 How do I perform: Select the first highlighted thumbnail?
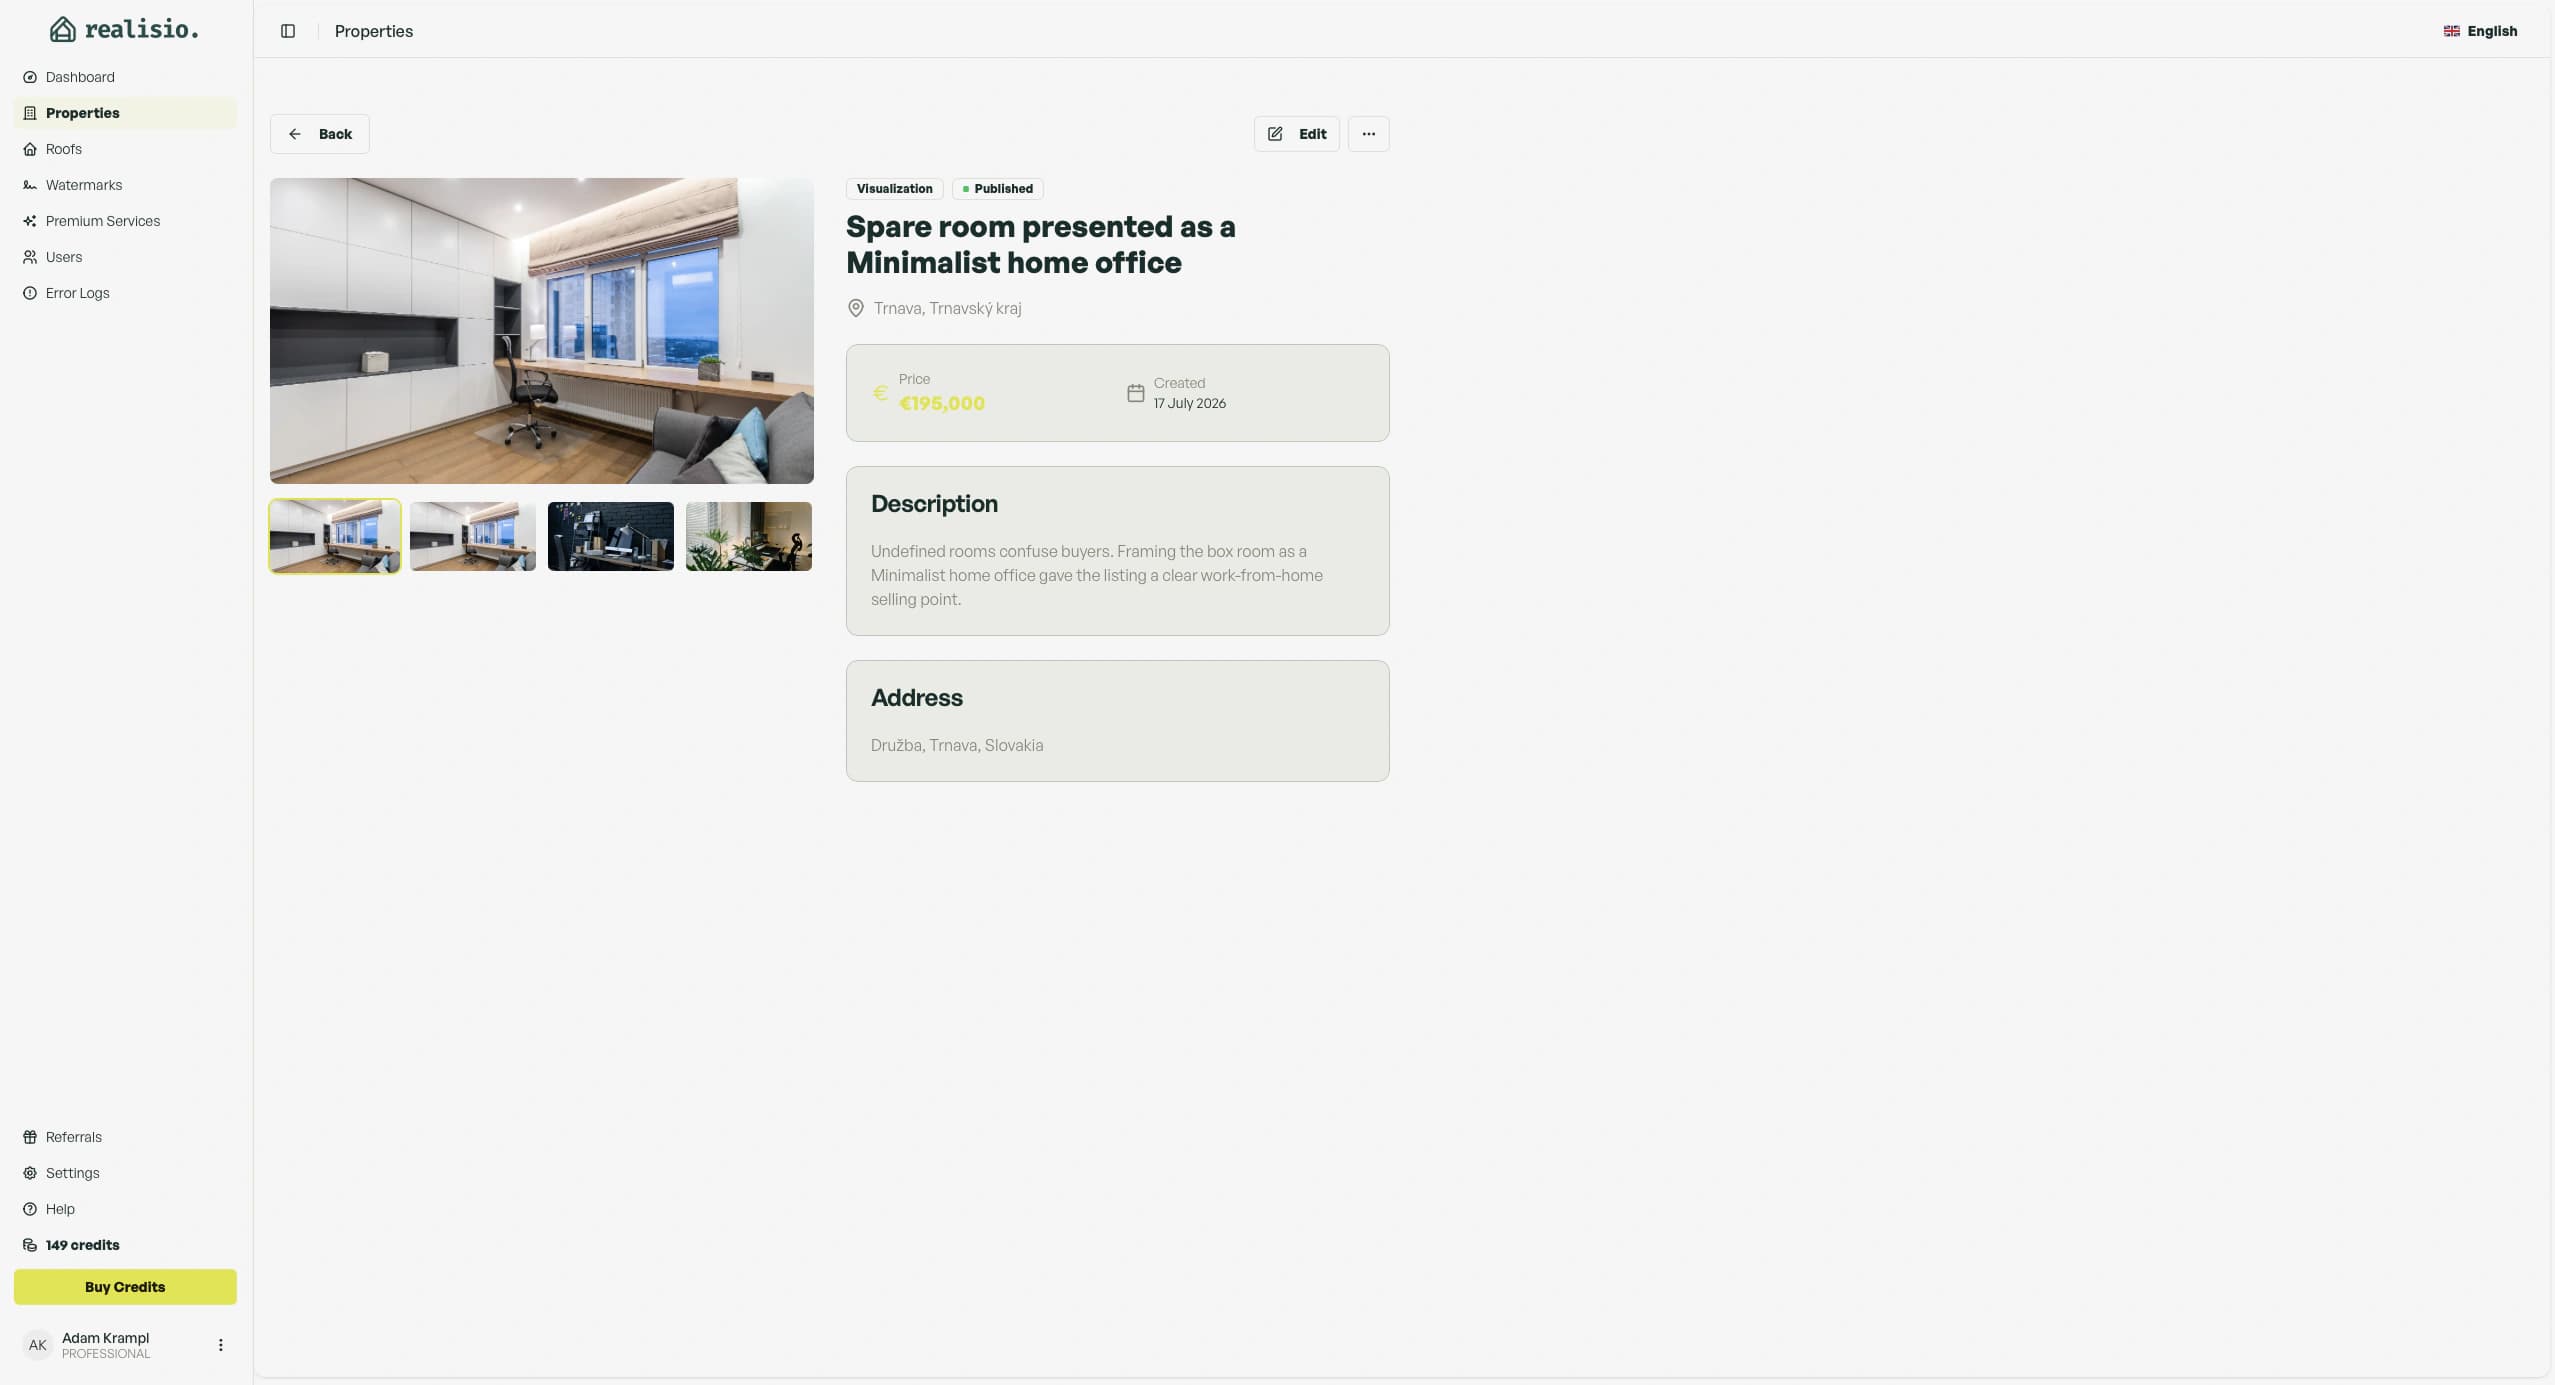click(x=335, y=536)
